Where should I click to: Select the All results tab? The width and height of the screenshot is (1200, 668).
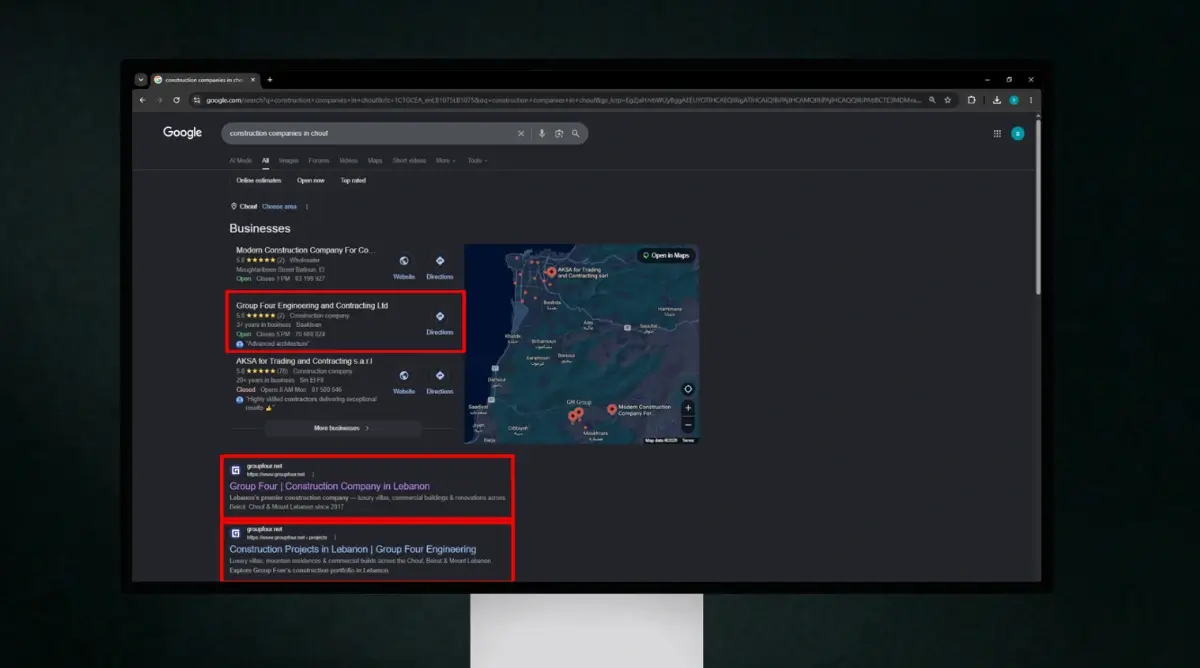pos(266,160)
